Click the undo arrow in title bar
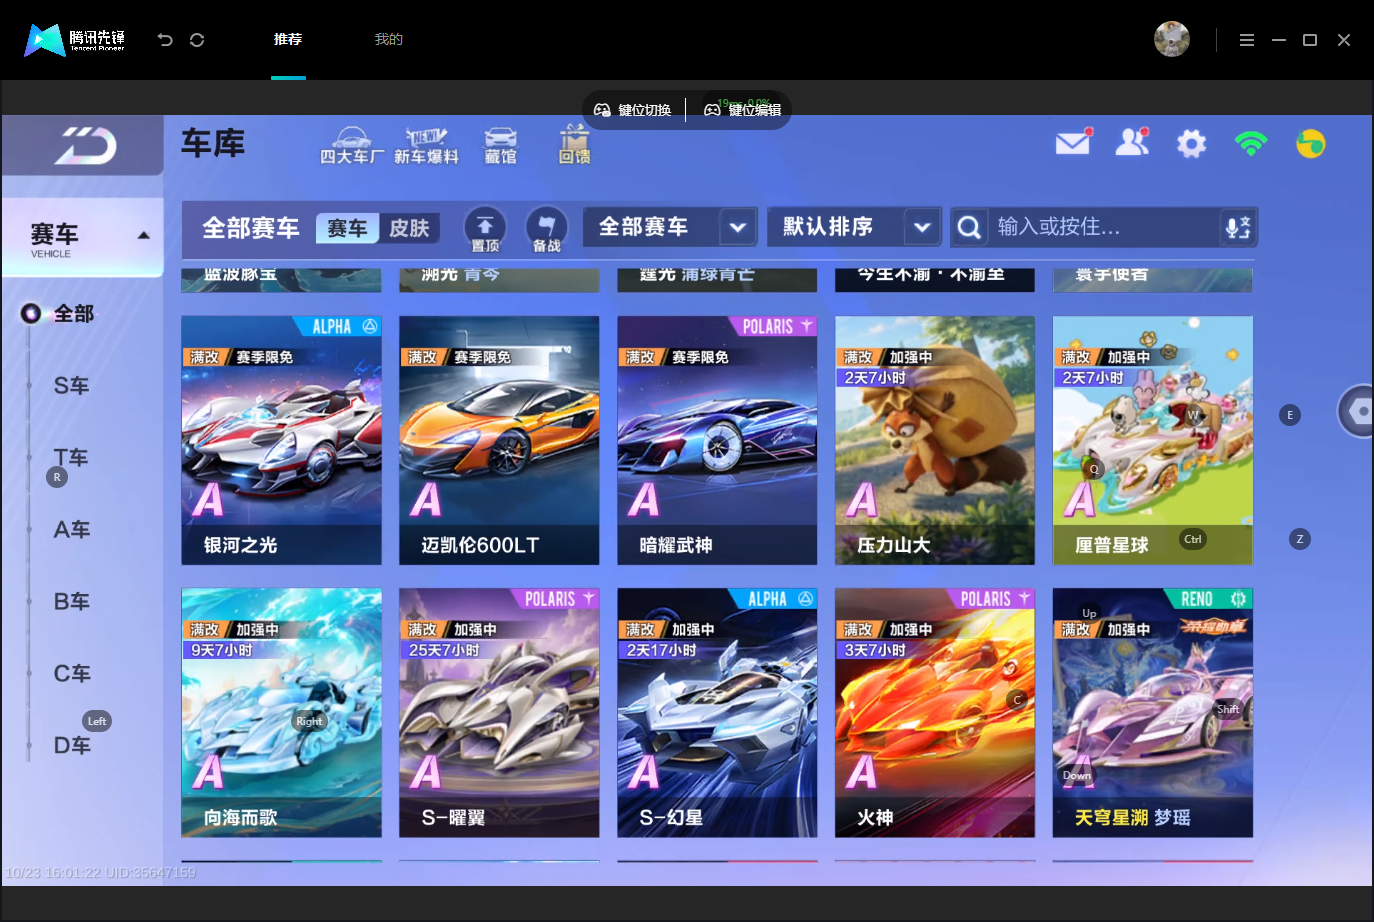1374x922 pixels. coord(165,40)
